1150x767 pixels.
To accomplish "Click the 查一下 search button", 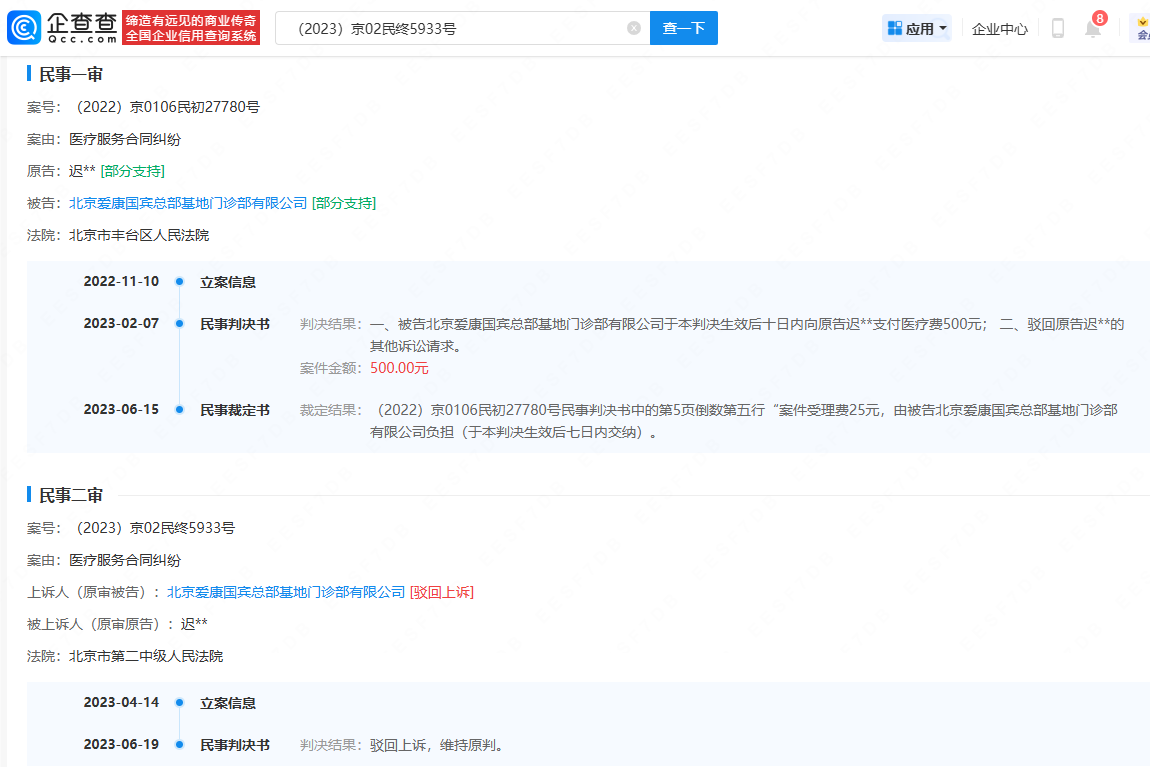I will pyautogui.click(x=684, y=28).
